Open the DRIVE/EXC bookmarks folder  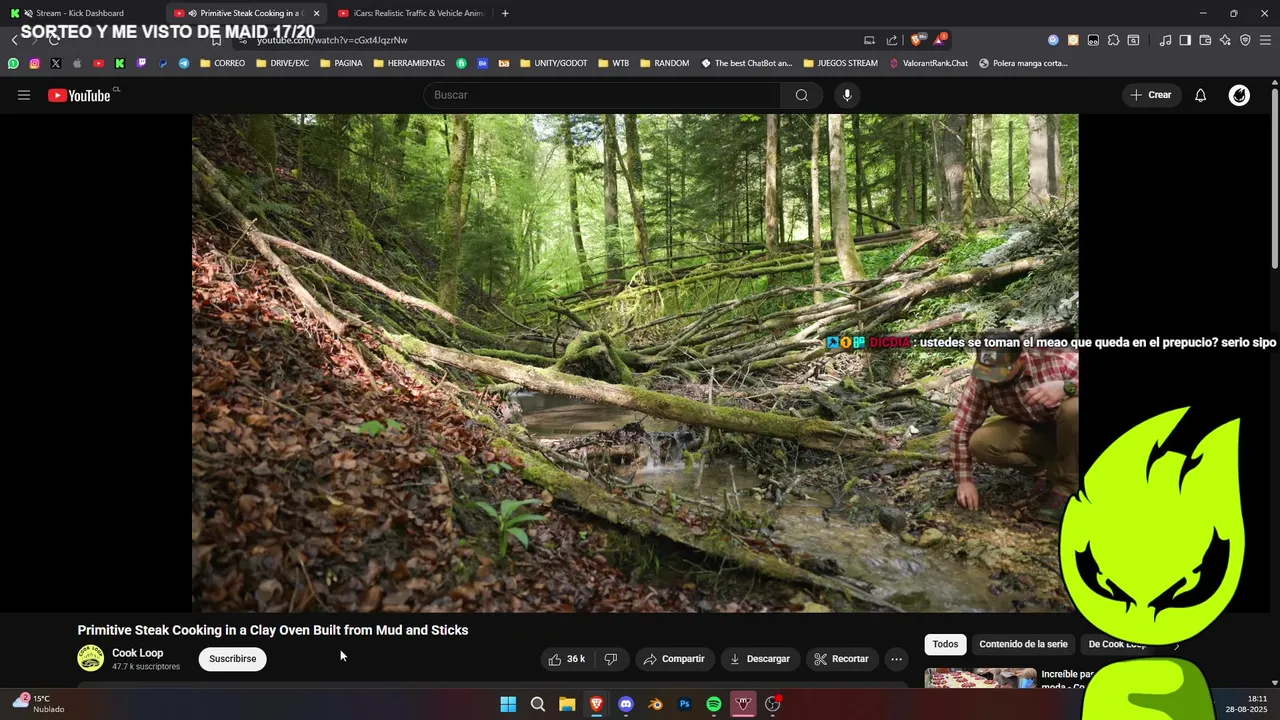pos(282,63)
